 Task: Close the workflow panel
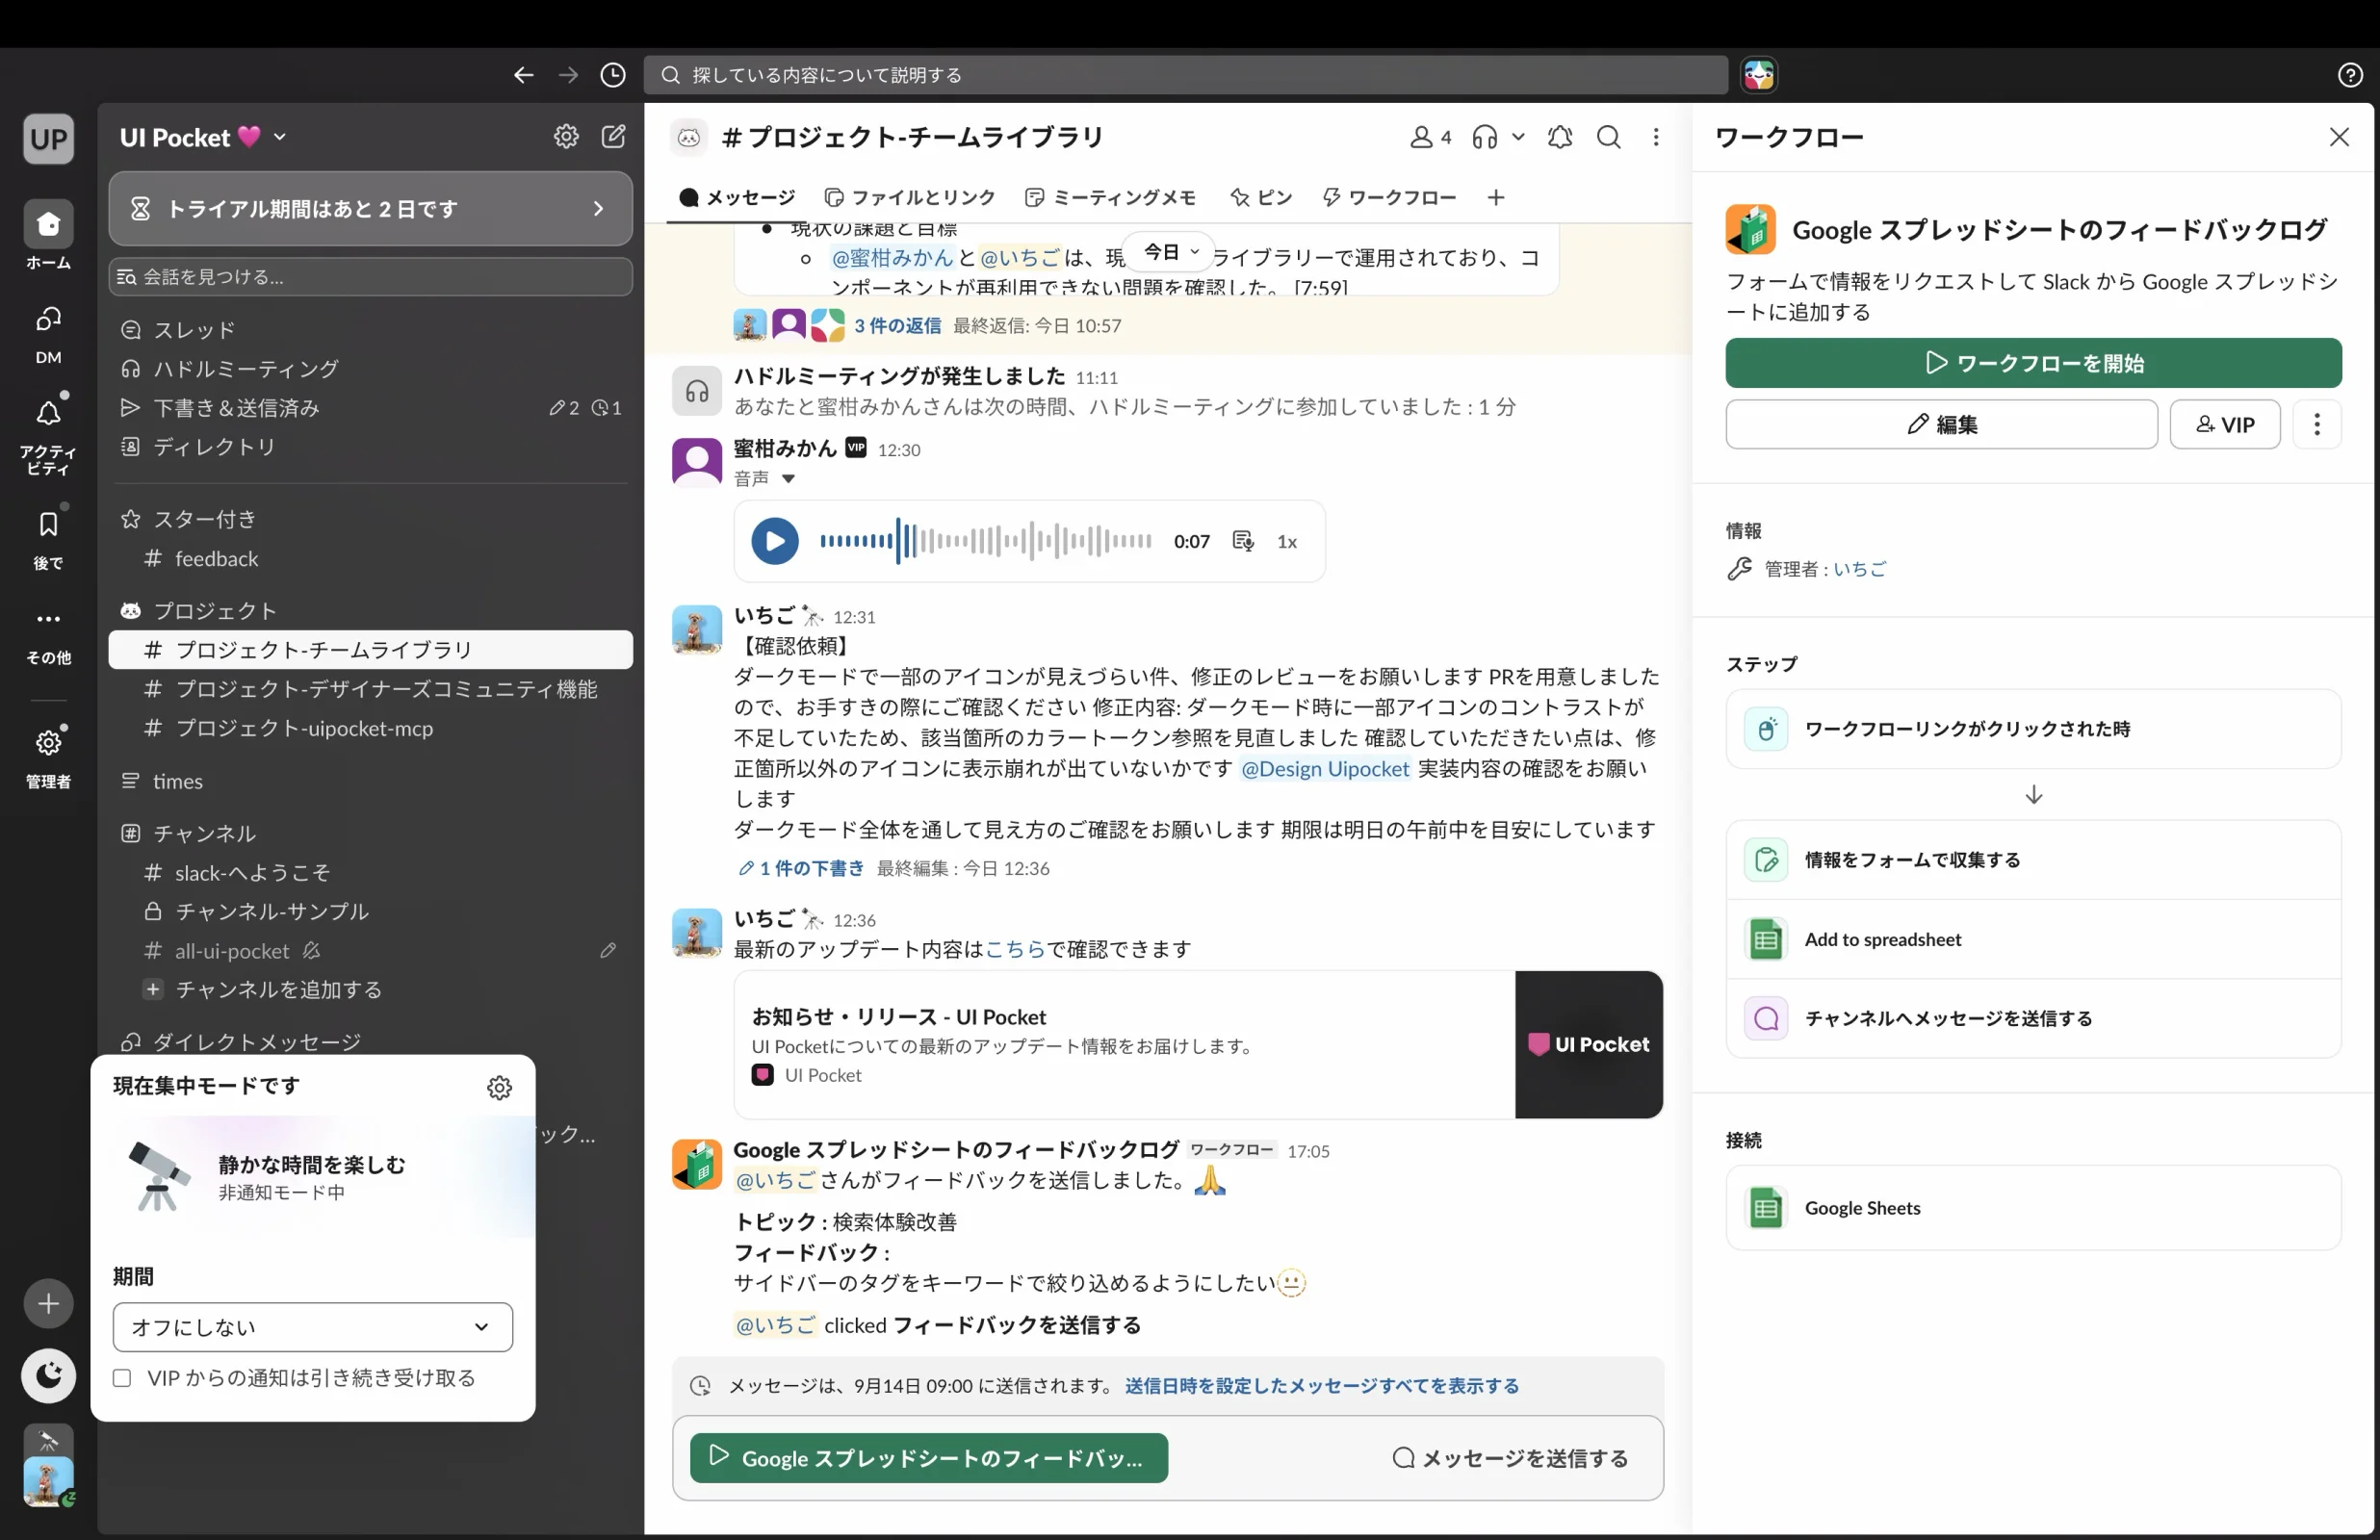(x=2339, y=137)
